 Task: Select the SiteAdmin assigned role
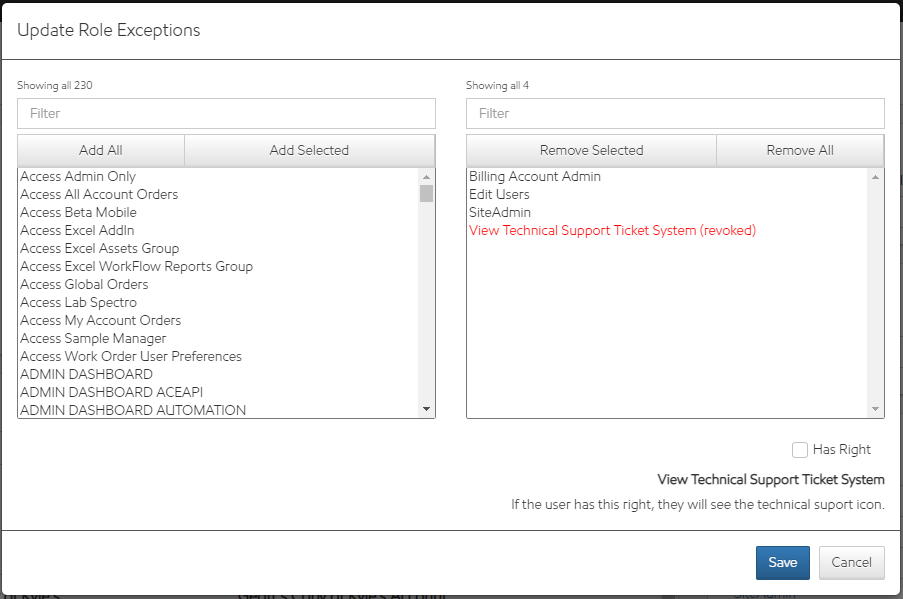click(x=500, y=212)
